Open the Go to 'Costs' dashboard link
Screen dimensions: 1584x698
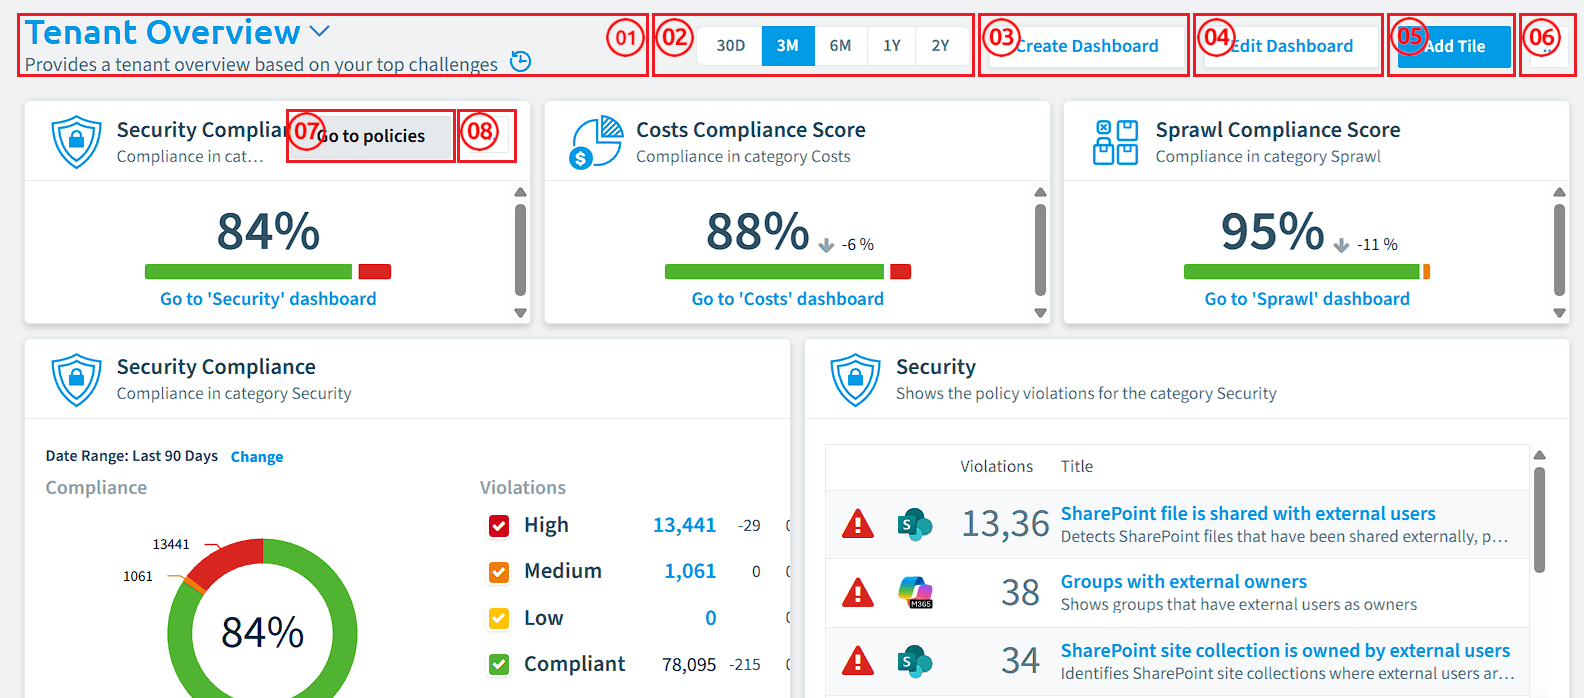788,299
